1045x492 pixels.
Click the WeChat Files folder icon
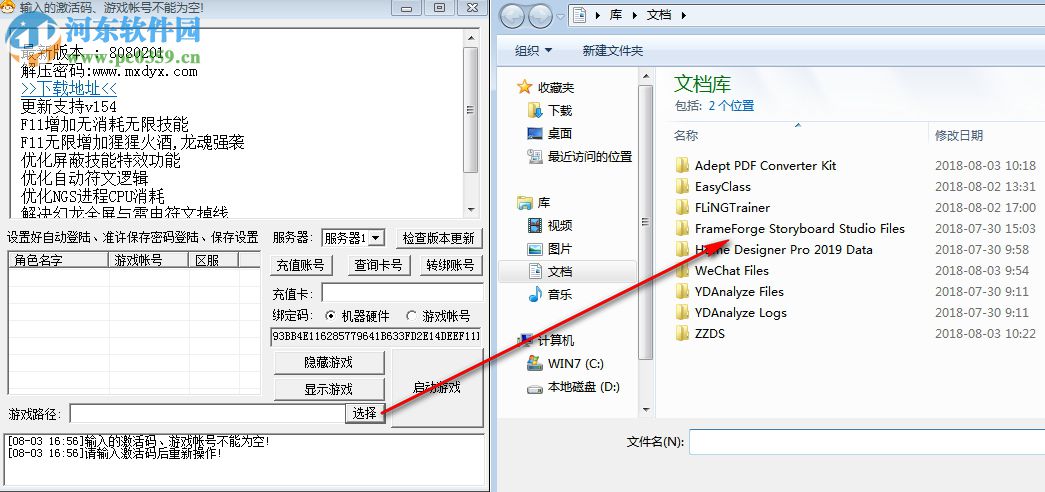point(682,271)
